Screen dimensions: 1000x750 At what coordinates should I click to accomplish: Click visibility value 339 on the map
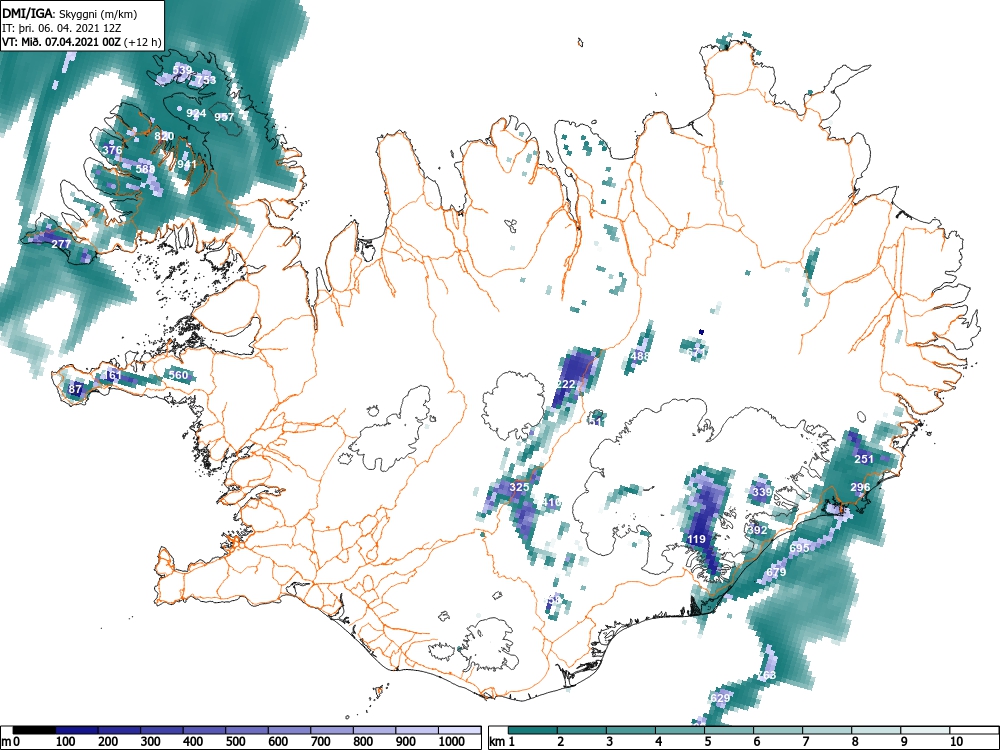(x=761, y=492)
